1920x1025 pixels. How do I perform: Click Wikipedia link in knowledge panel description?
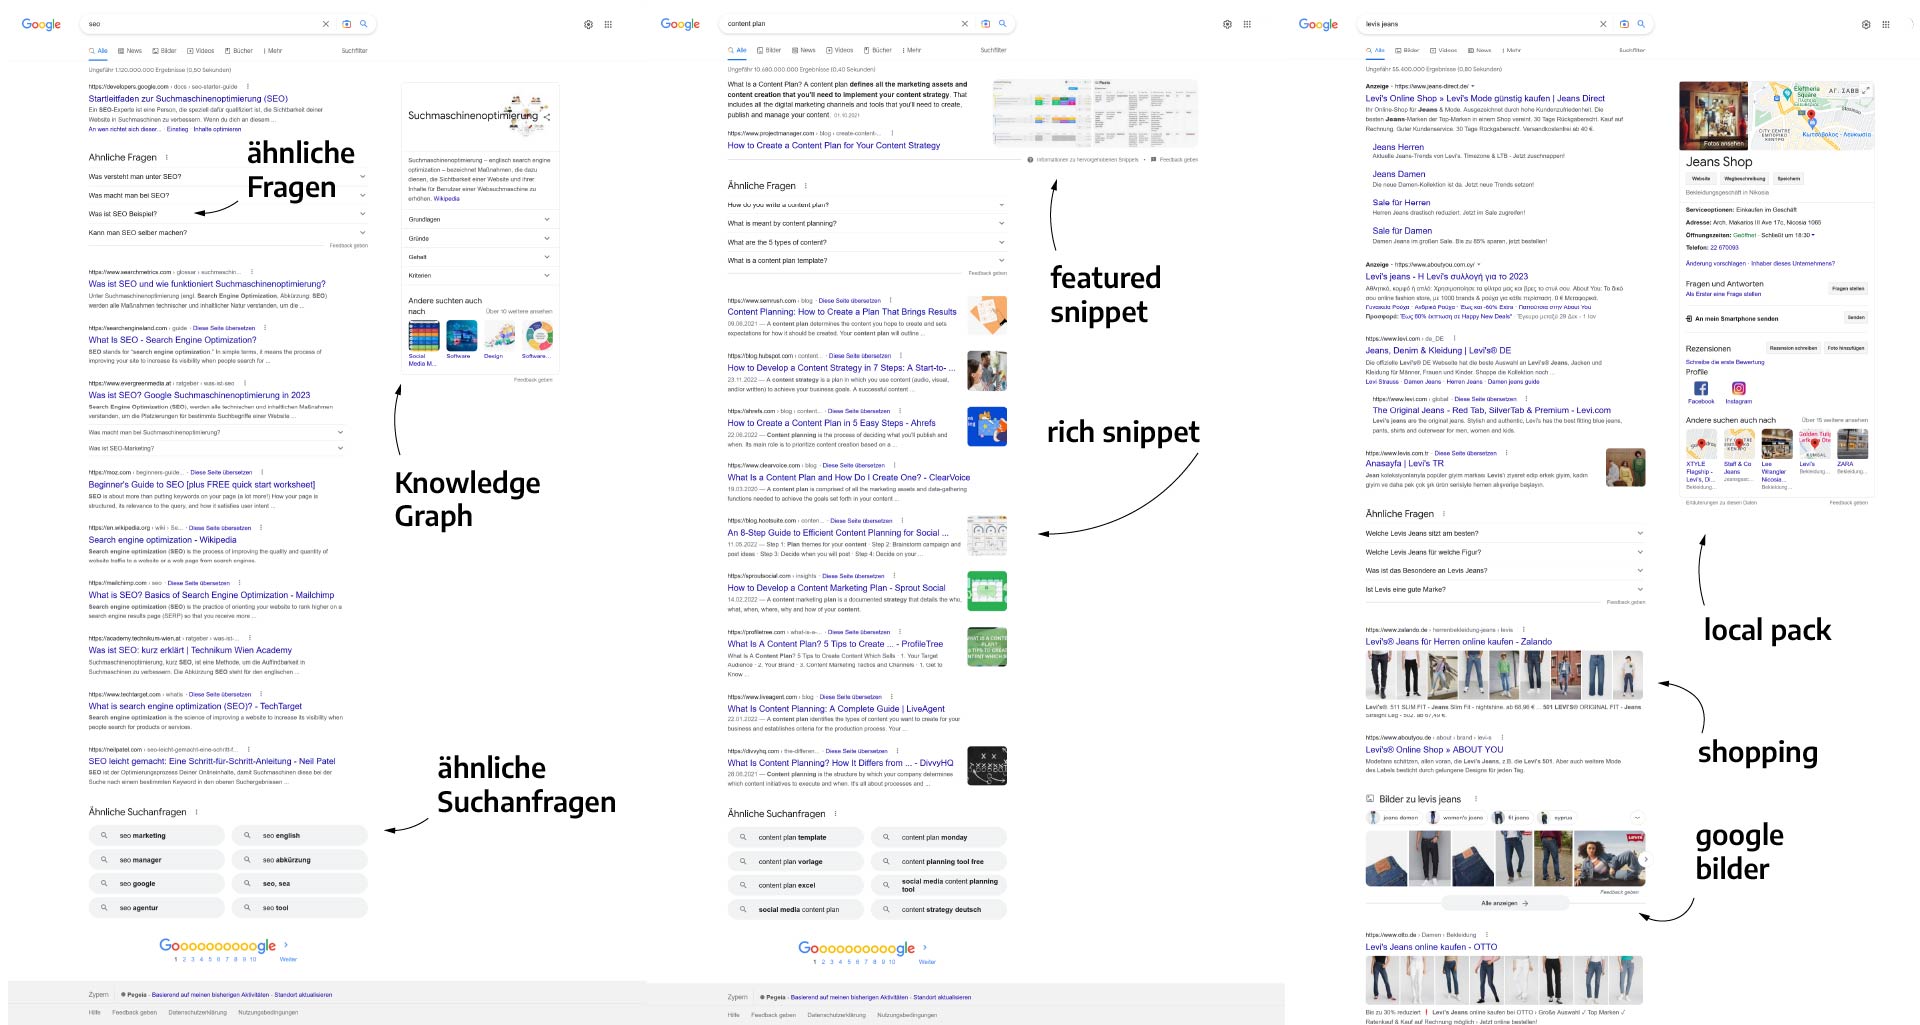pyautogui.click(x=446, y=199)
